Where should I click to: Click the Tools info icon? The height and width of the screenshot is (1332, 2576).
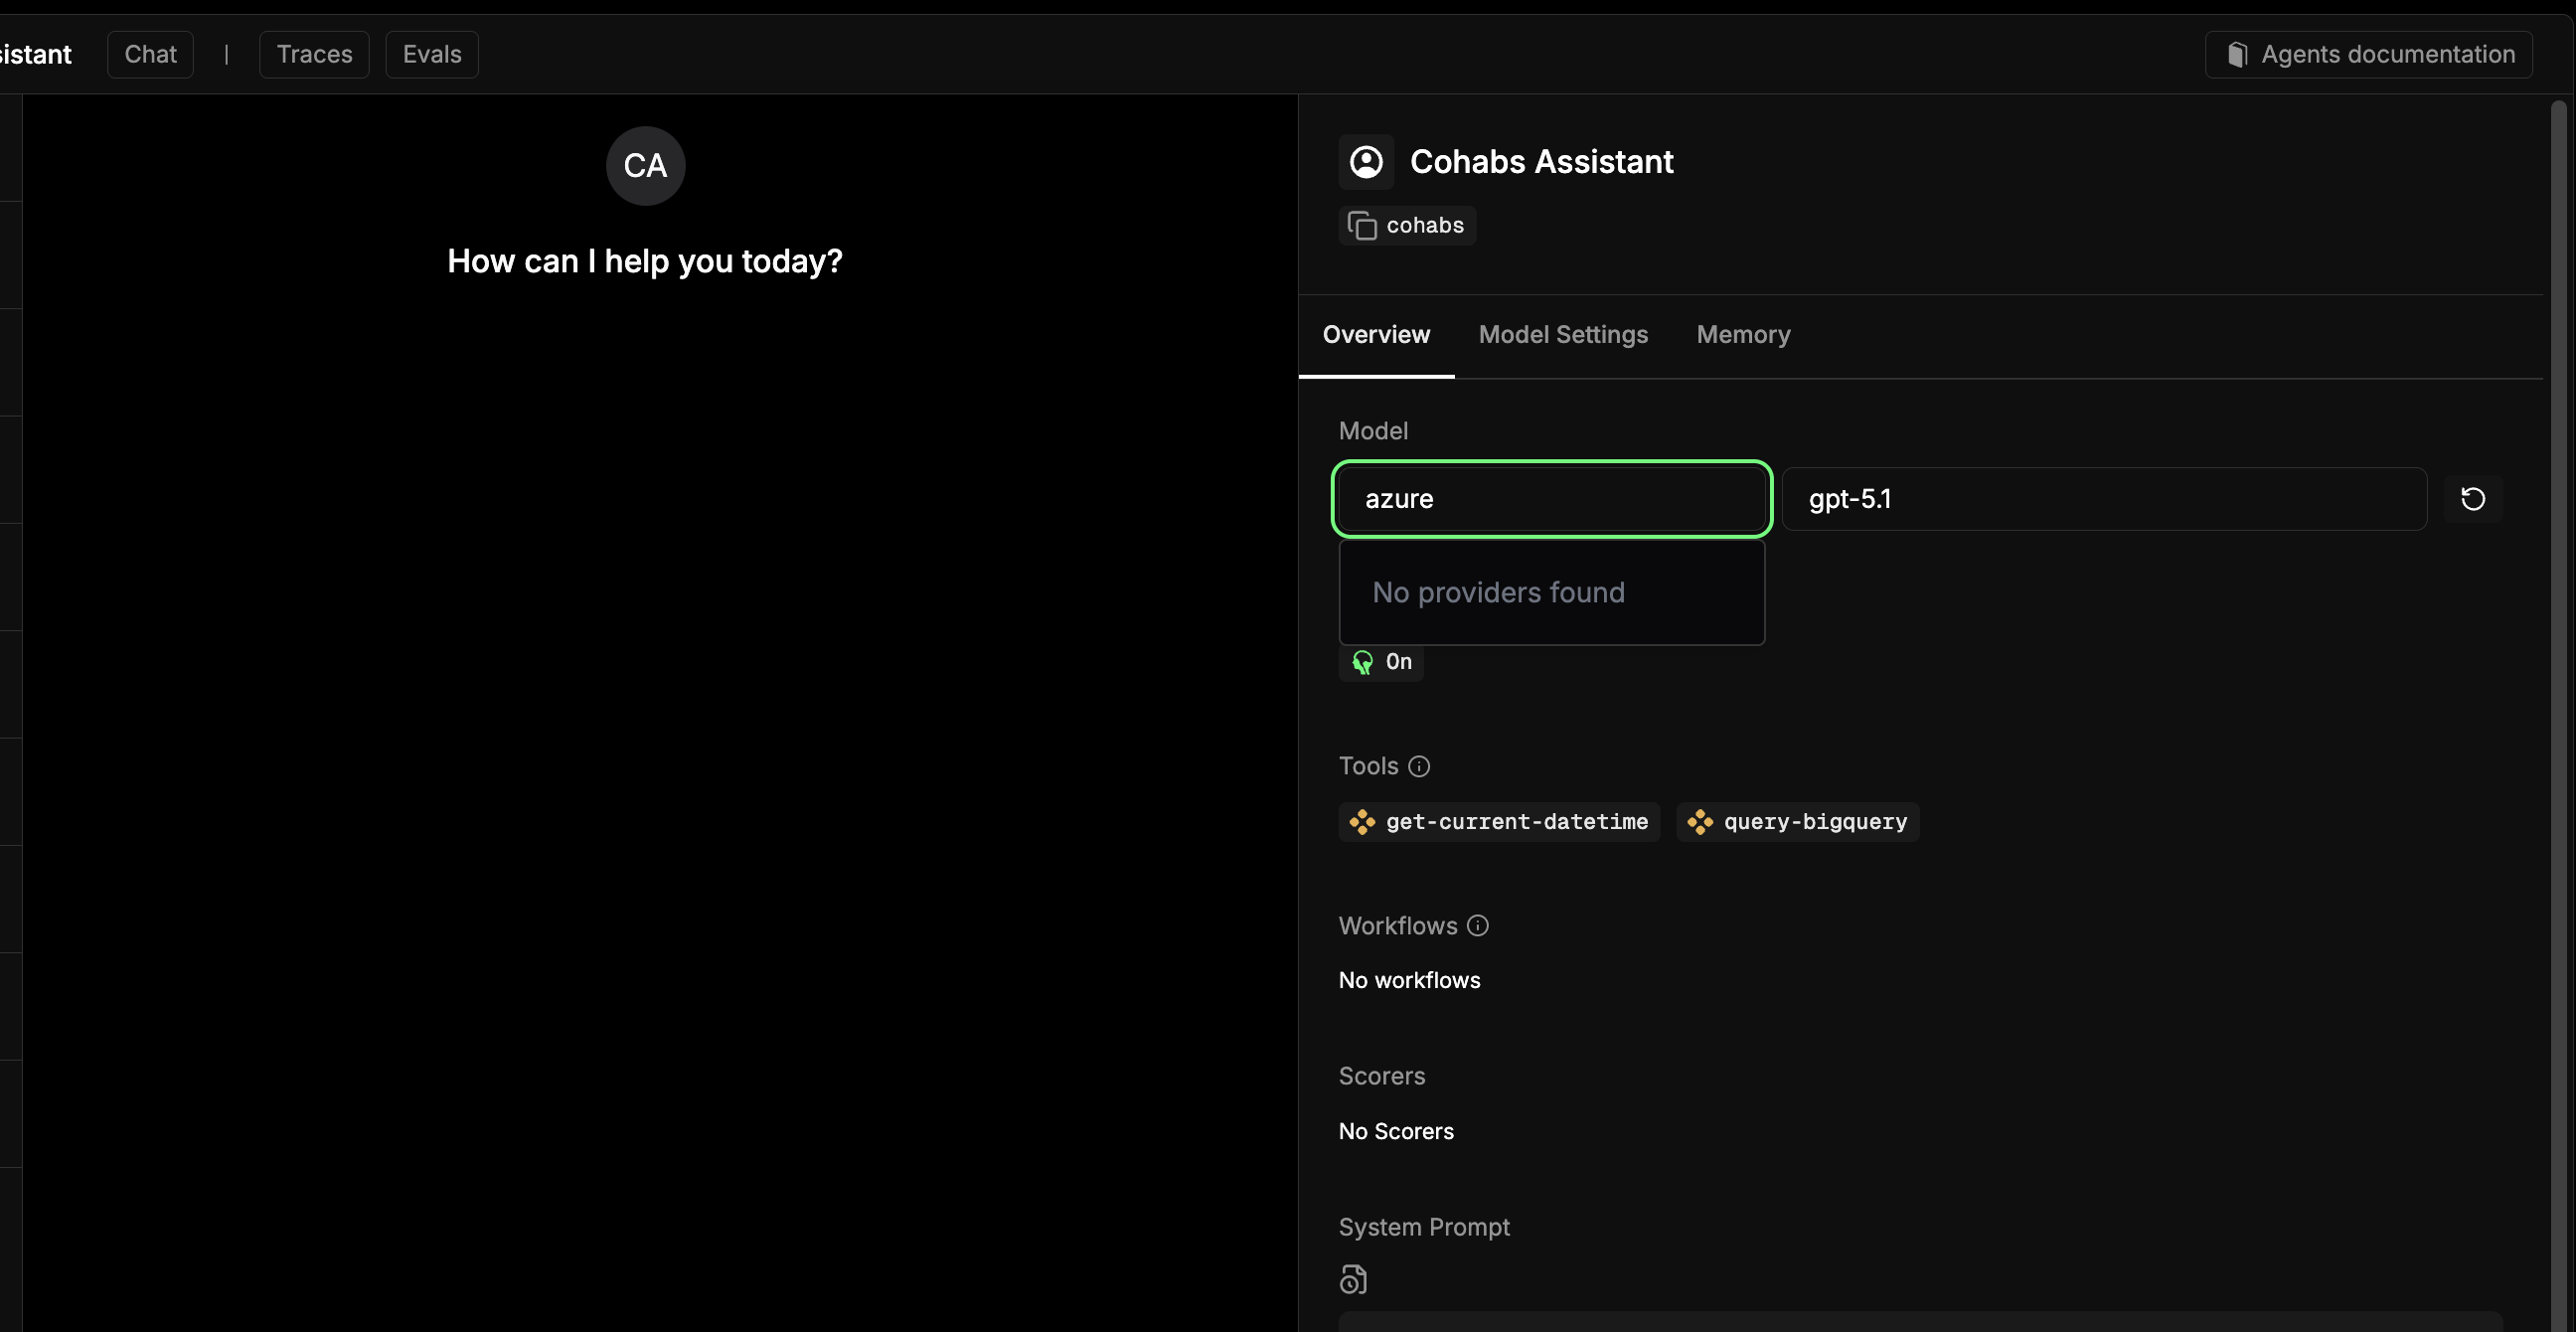(x=1419, y=767)
